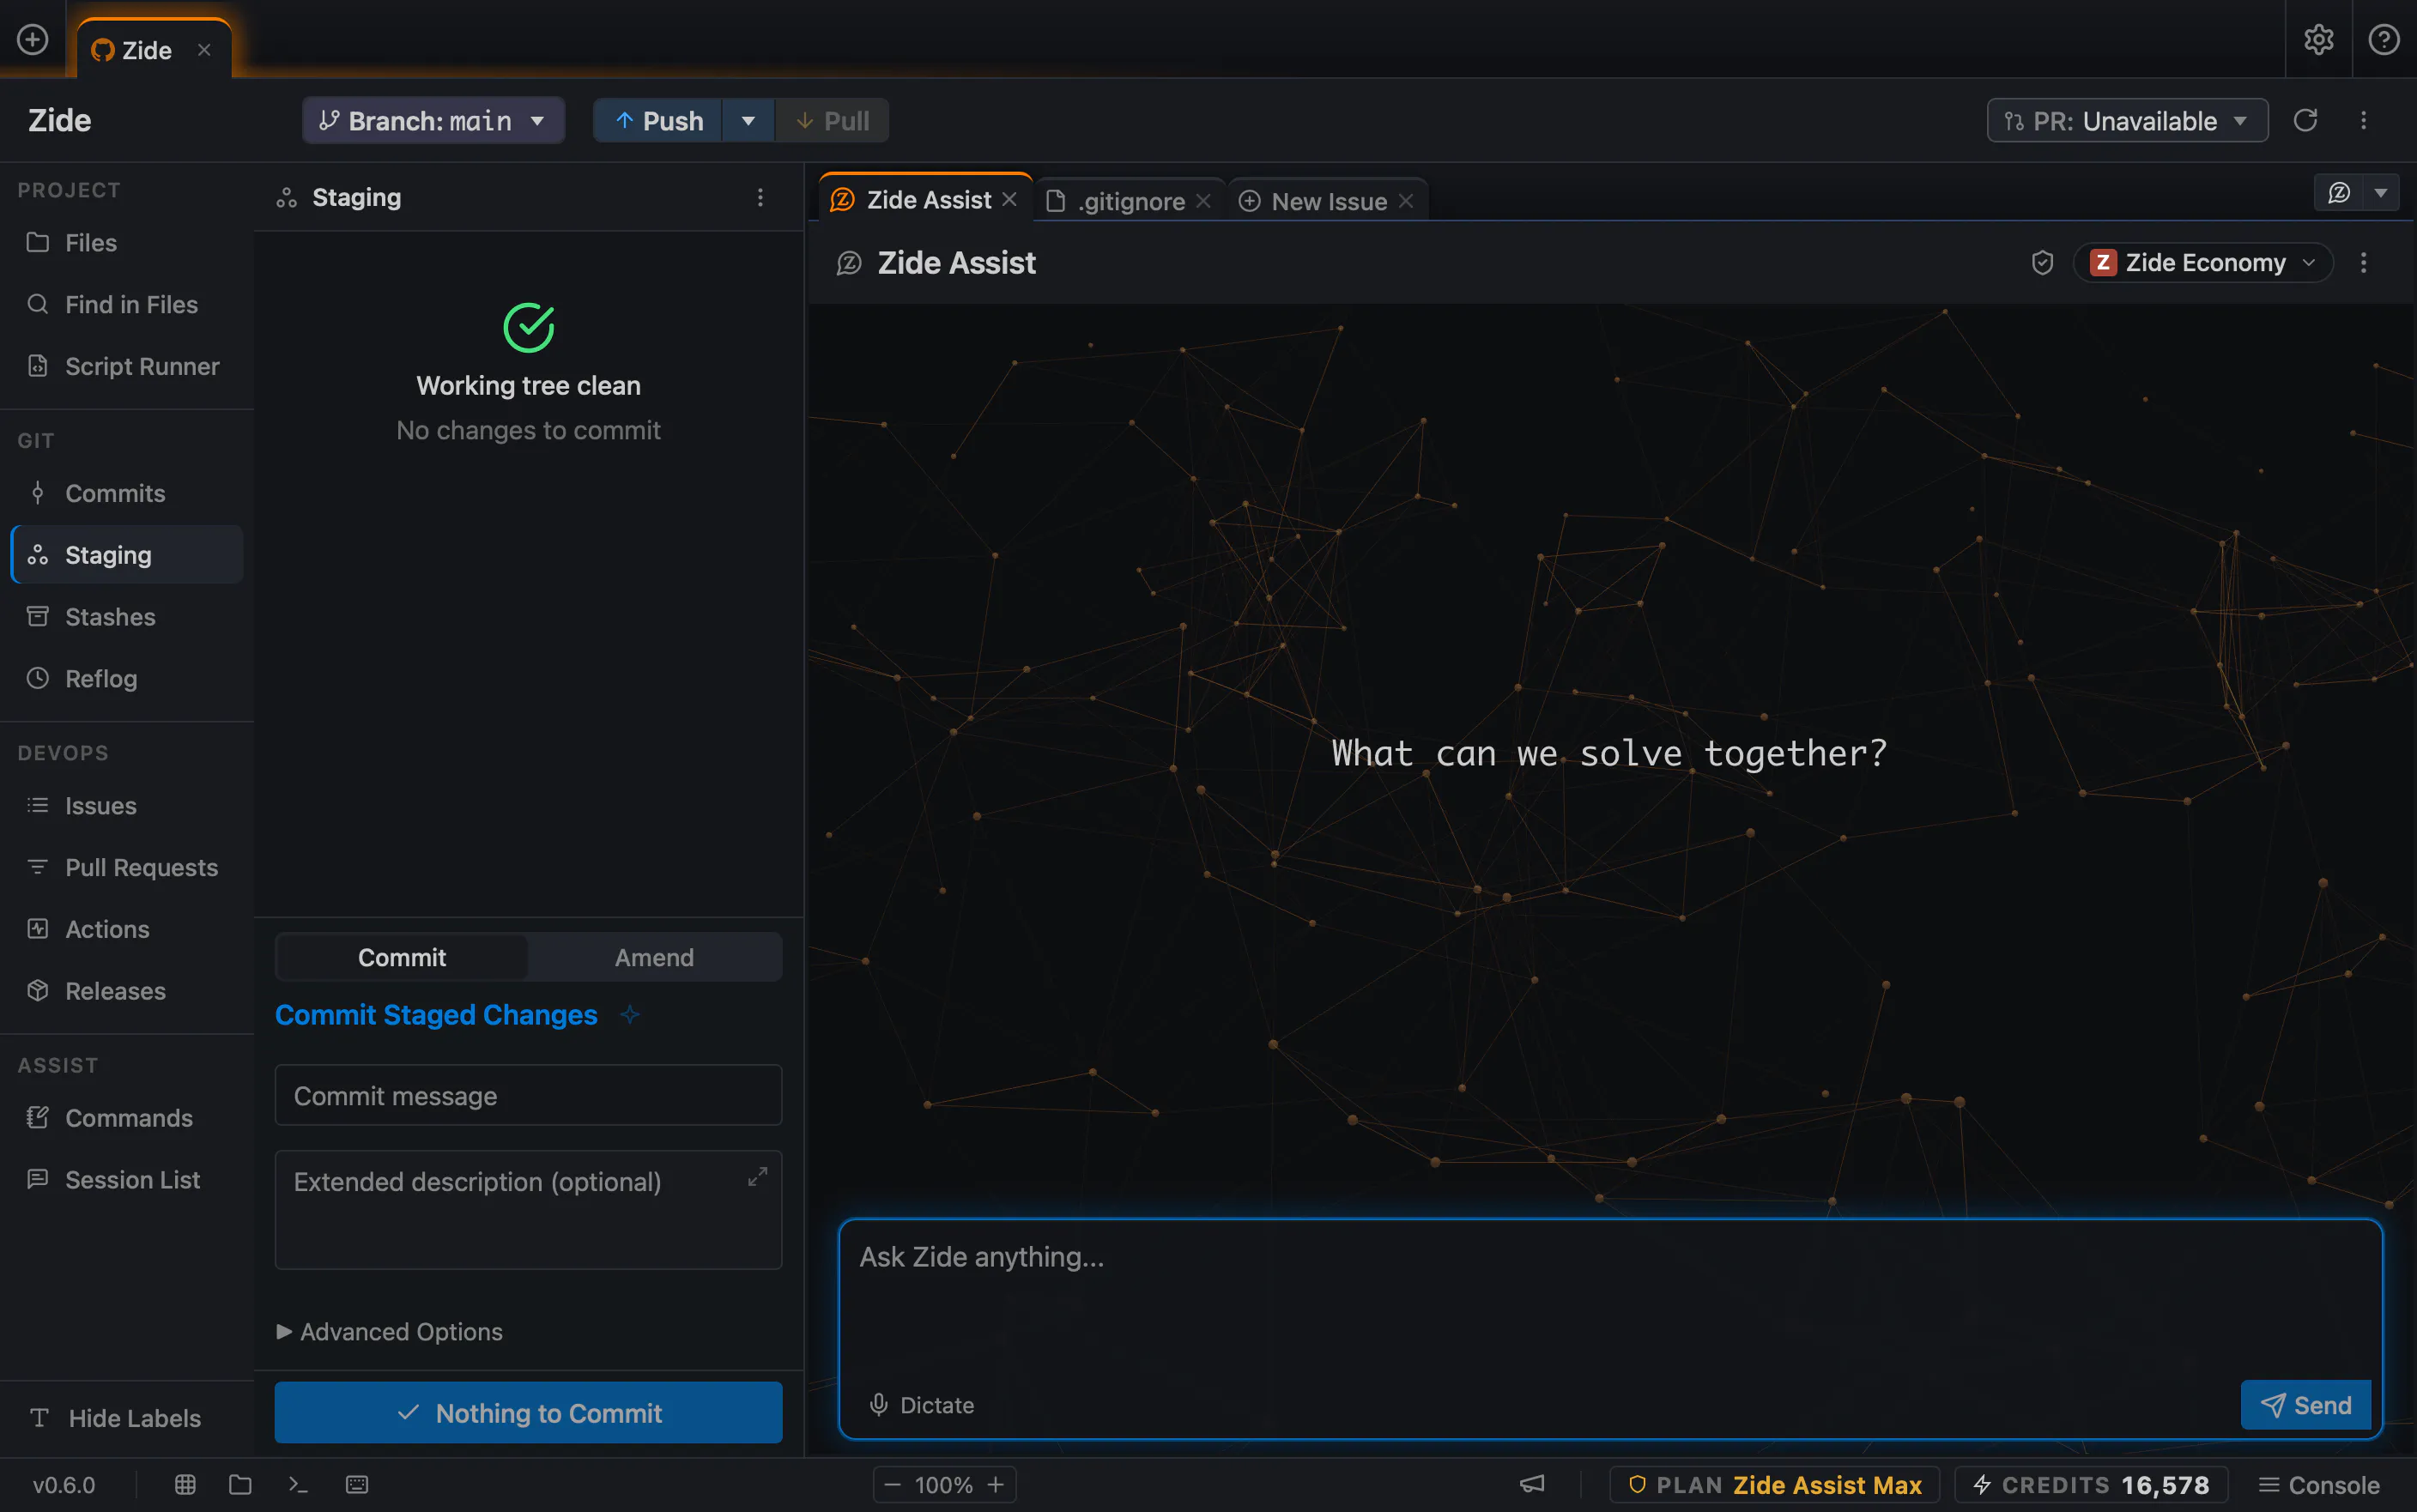Screen dimensions: 2417x1512
Task: Click the Credits 16,578 indicator
Action: click(x=2091, y=1484)
